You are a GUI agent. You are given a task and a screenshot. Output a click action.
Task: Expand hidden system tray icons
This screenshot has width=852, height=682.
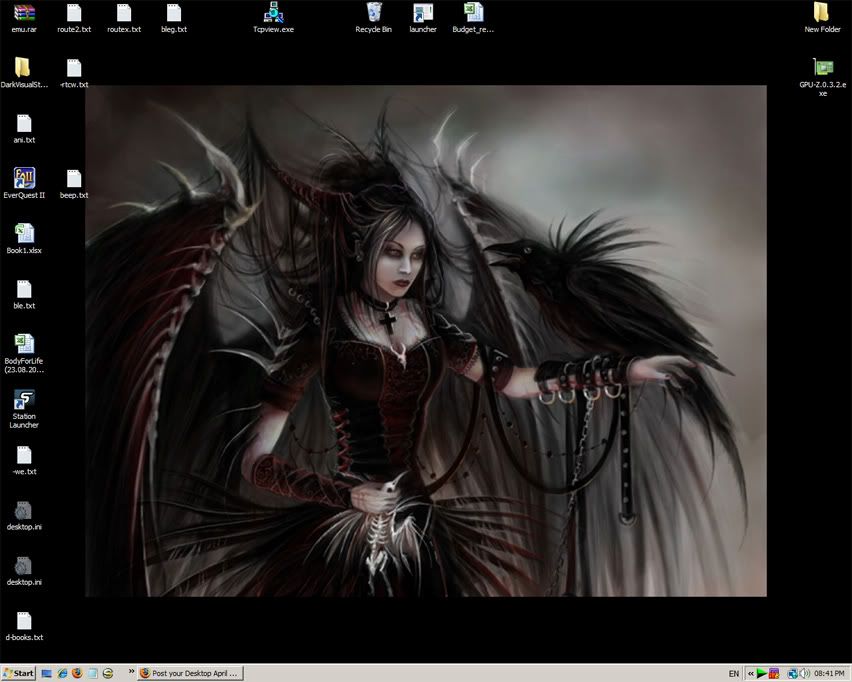(x=751, y=674)
